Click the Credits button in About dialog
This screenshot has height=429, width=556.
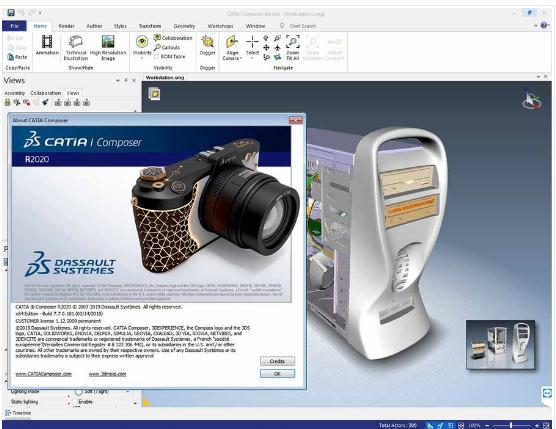(277, 361)
